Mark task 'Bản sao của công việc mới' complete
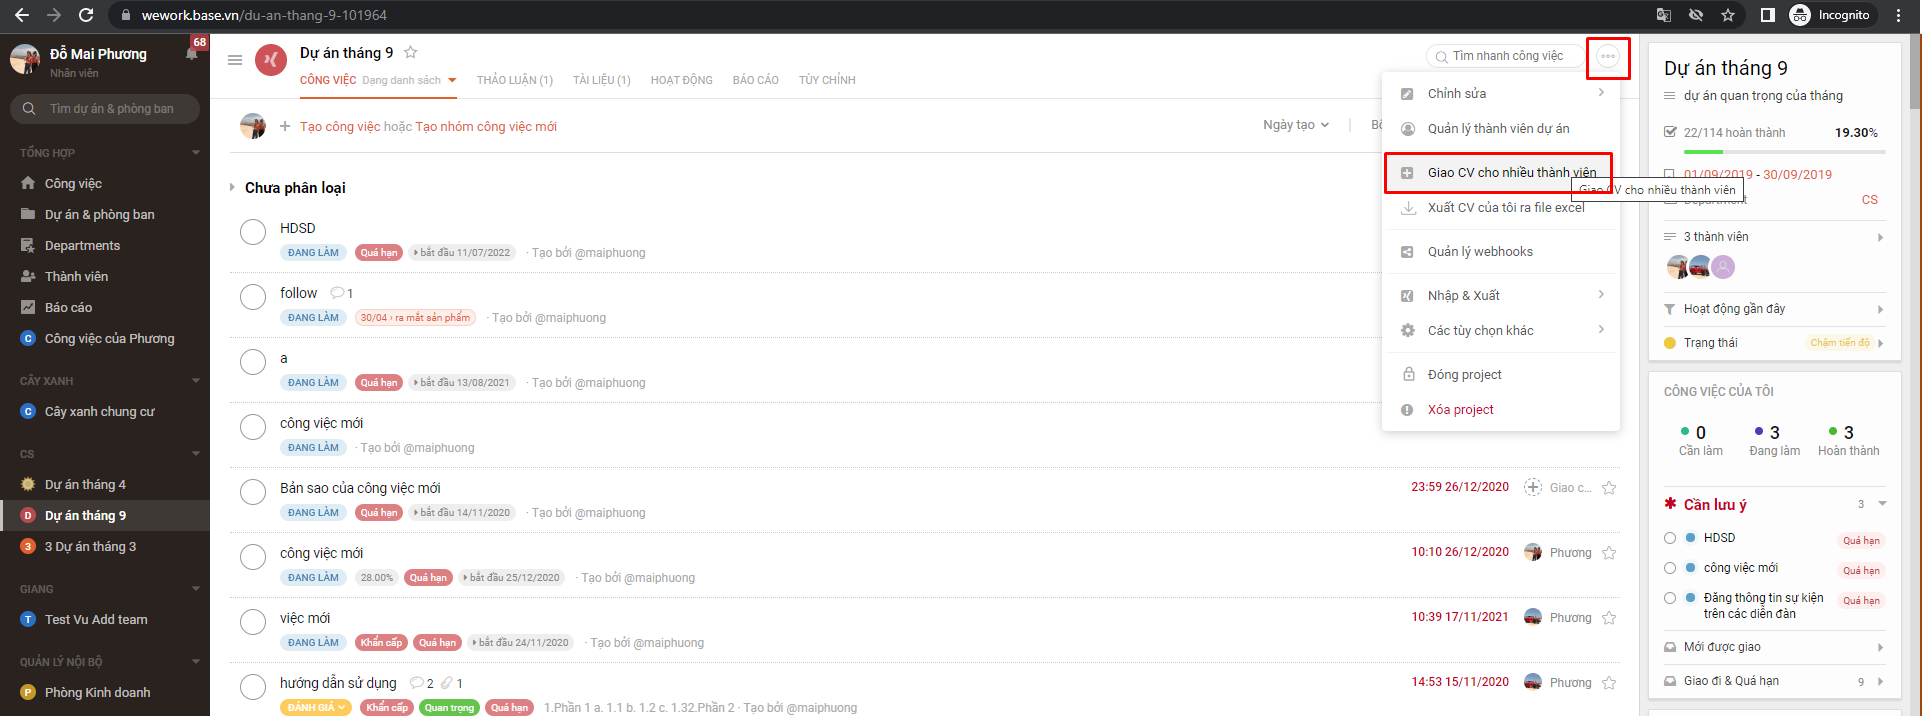The height and width of the screenshot is (716, 1922). click(253, 492)
